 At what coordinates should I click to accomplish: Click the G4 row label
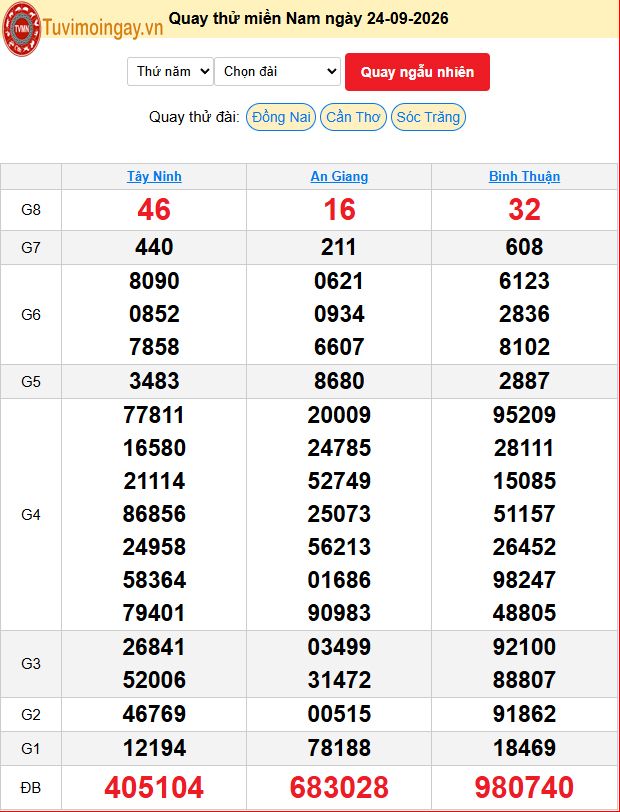click(x=31, y=514)
